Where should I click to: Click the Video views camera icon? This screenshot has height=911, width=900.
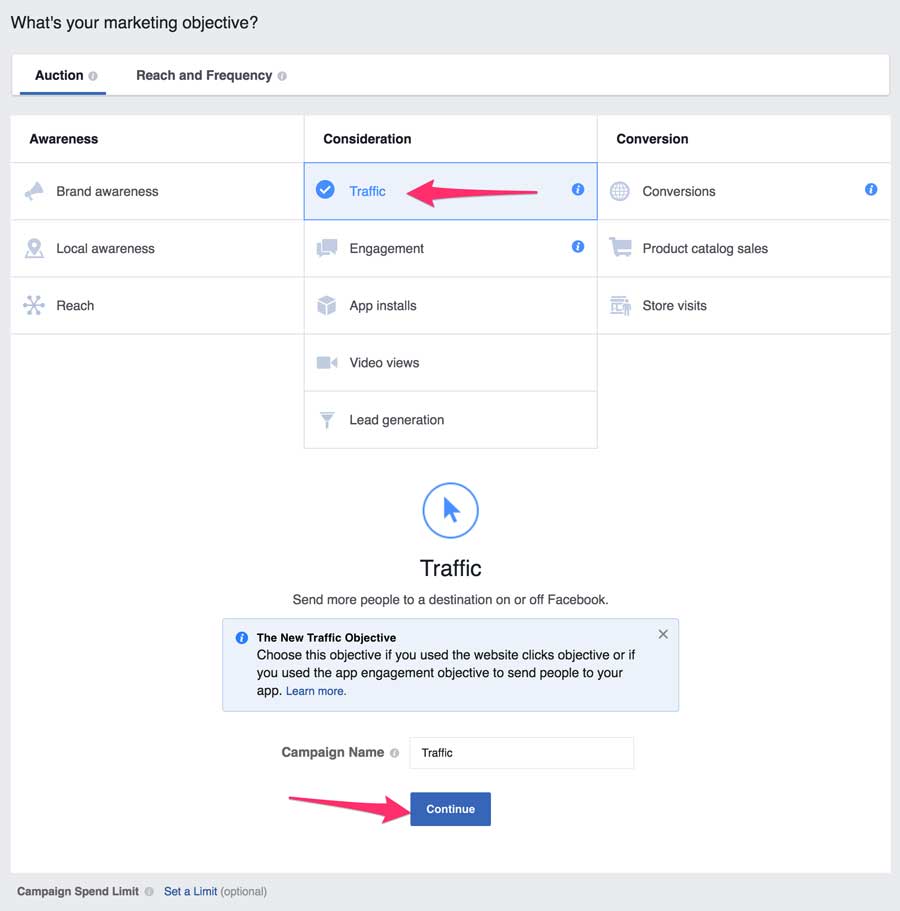(327, 363)
